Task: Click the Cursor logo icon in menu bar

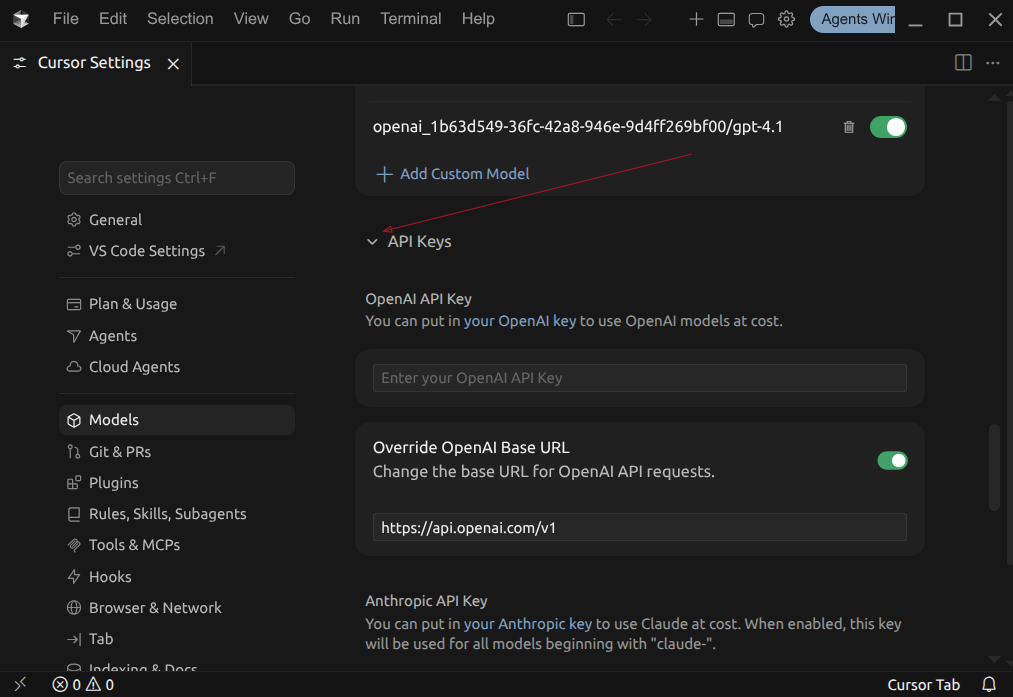Action: 21,19
